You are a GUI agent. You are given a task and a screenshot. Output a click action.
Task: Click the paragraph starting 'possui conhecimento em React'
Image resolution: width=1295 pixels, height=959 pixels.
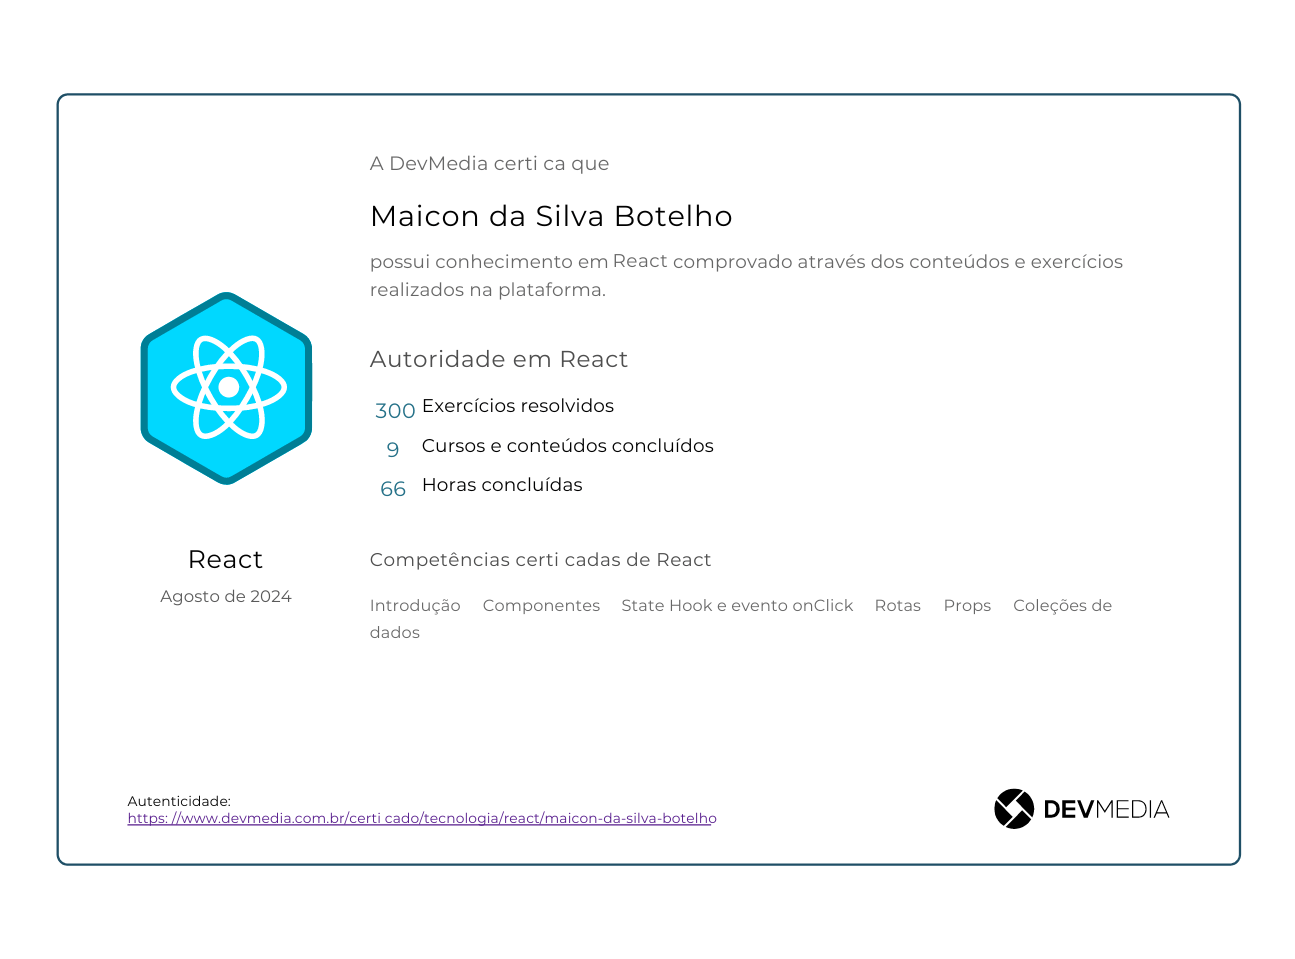pyautogui.click(x=746, y=275)
